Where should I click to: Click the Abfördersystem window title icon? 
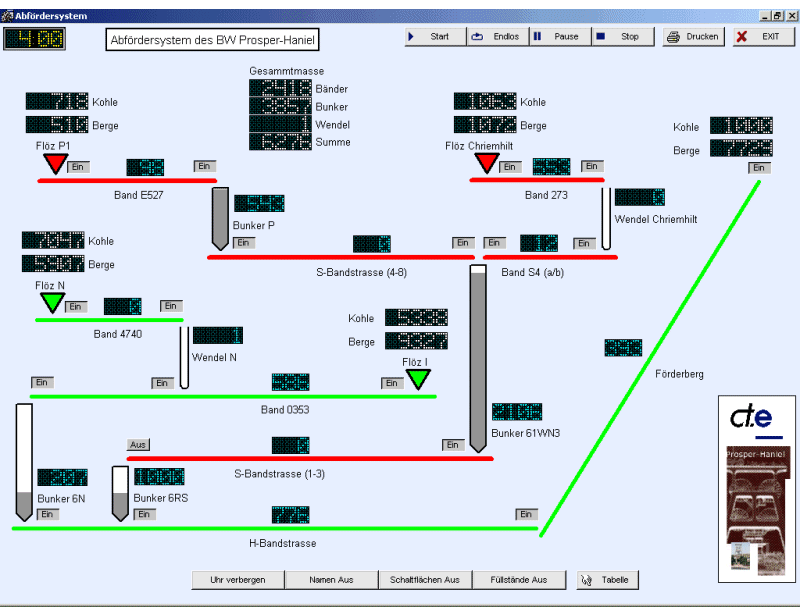click(7, 16)
